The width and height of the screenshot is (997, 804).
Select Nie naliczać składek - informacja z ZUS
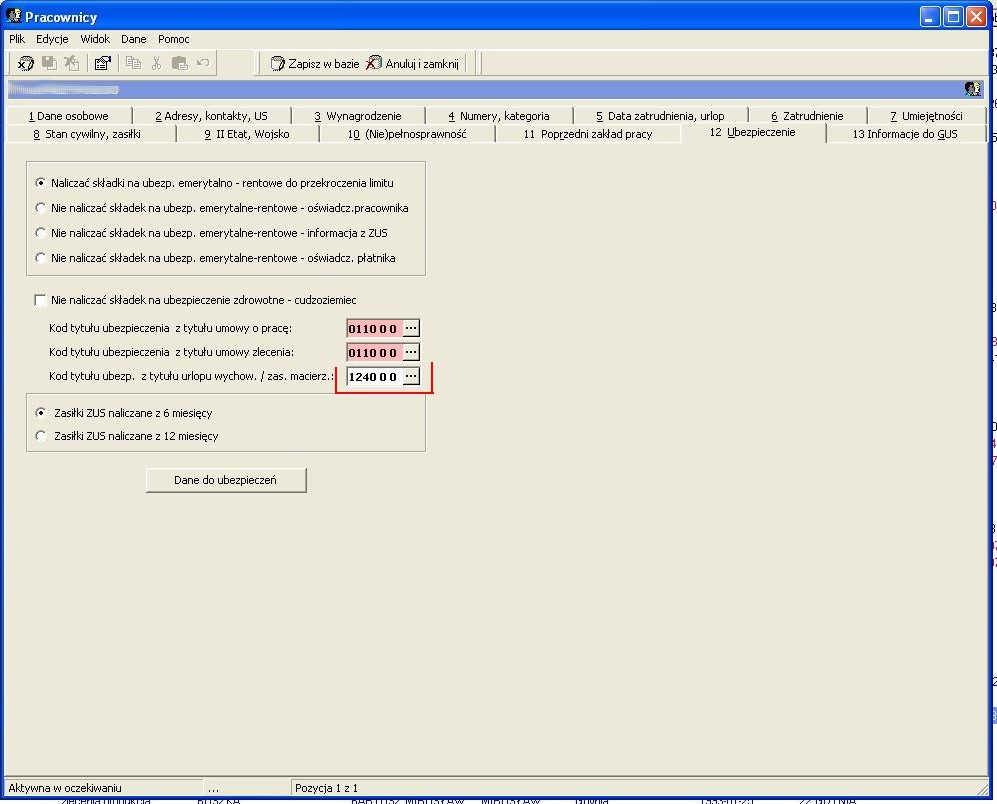pyautogui.click(x=212, y=233)
